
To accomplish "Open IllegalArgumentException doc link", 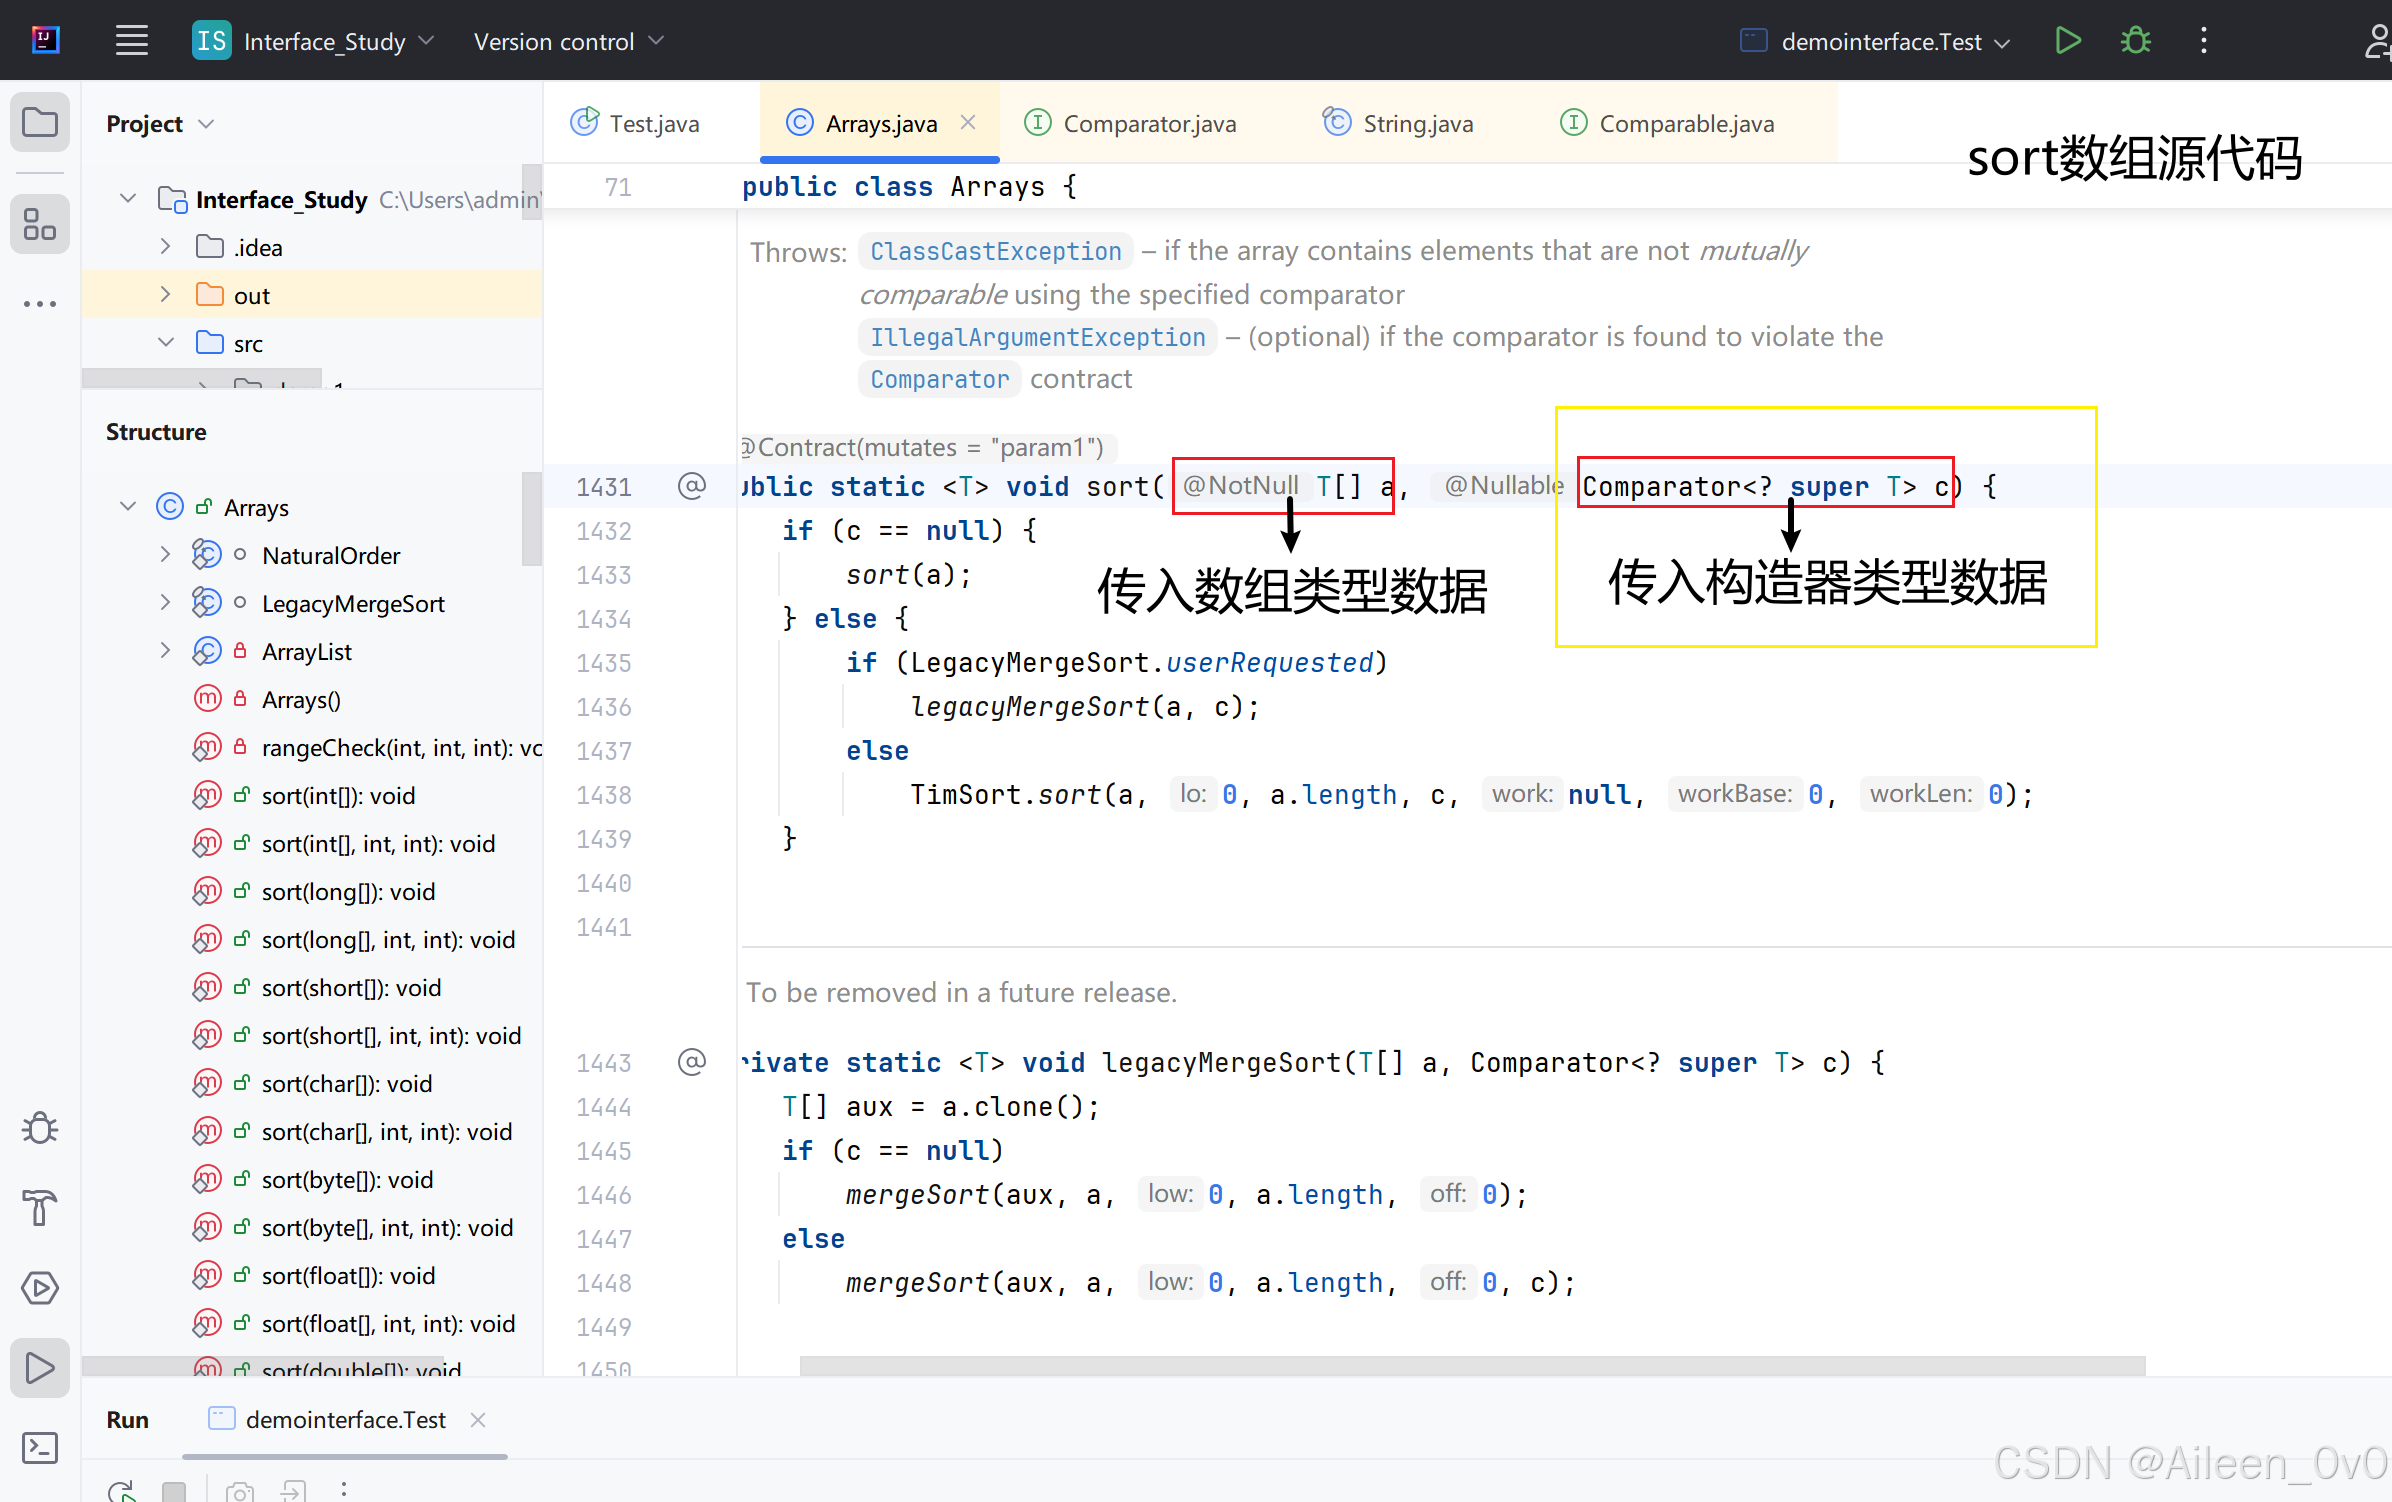I will (x=1037, y=337).
